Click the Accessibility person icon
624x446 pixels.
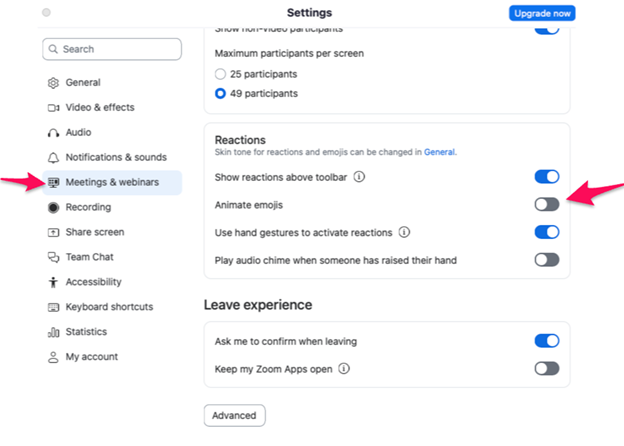[53, 283]
